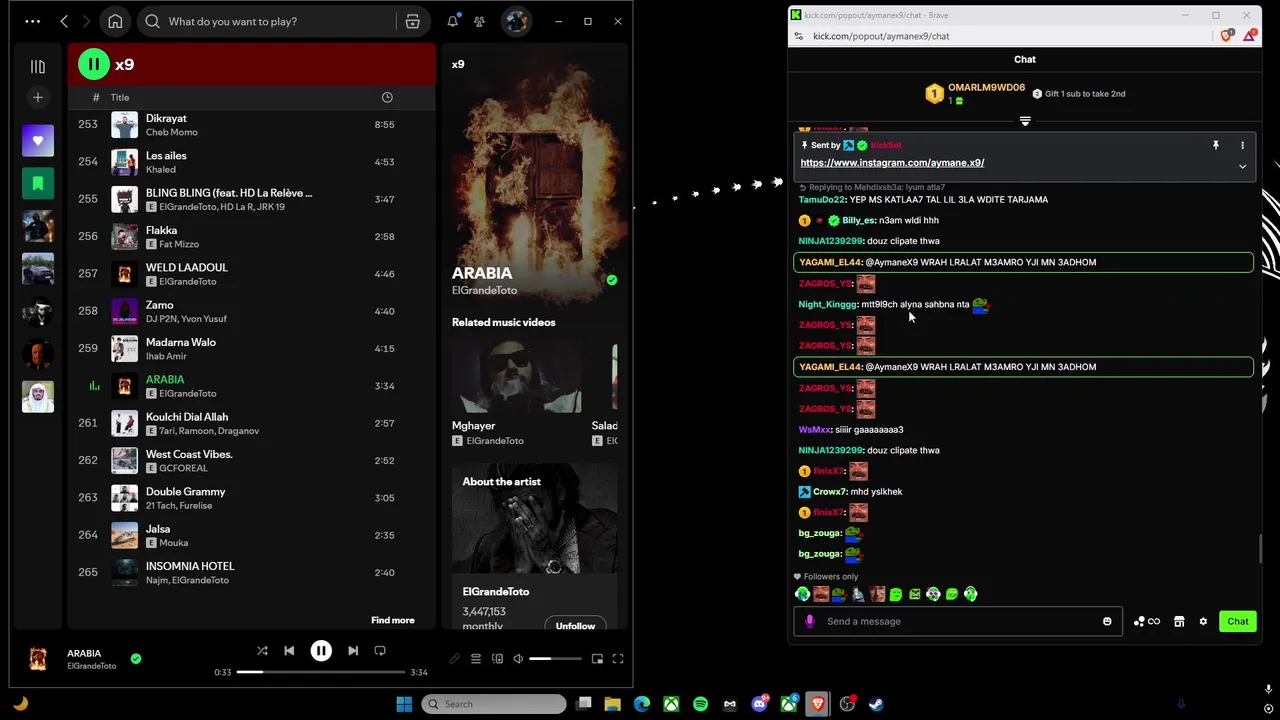Select track INSOMNIA HOTEL
This screenshot has width=1280, height=720.
point(250,572)
